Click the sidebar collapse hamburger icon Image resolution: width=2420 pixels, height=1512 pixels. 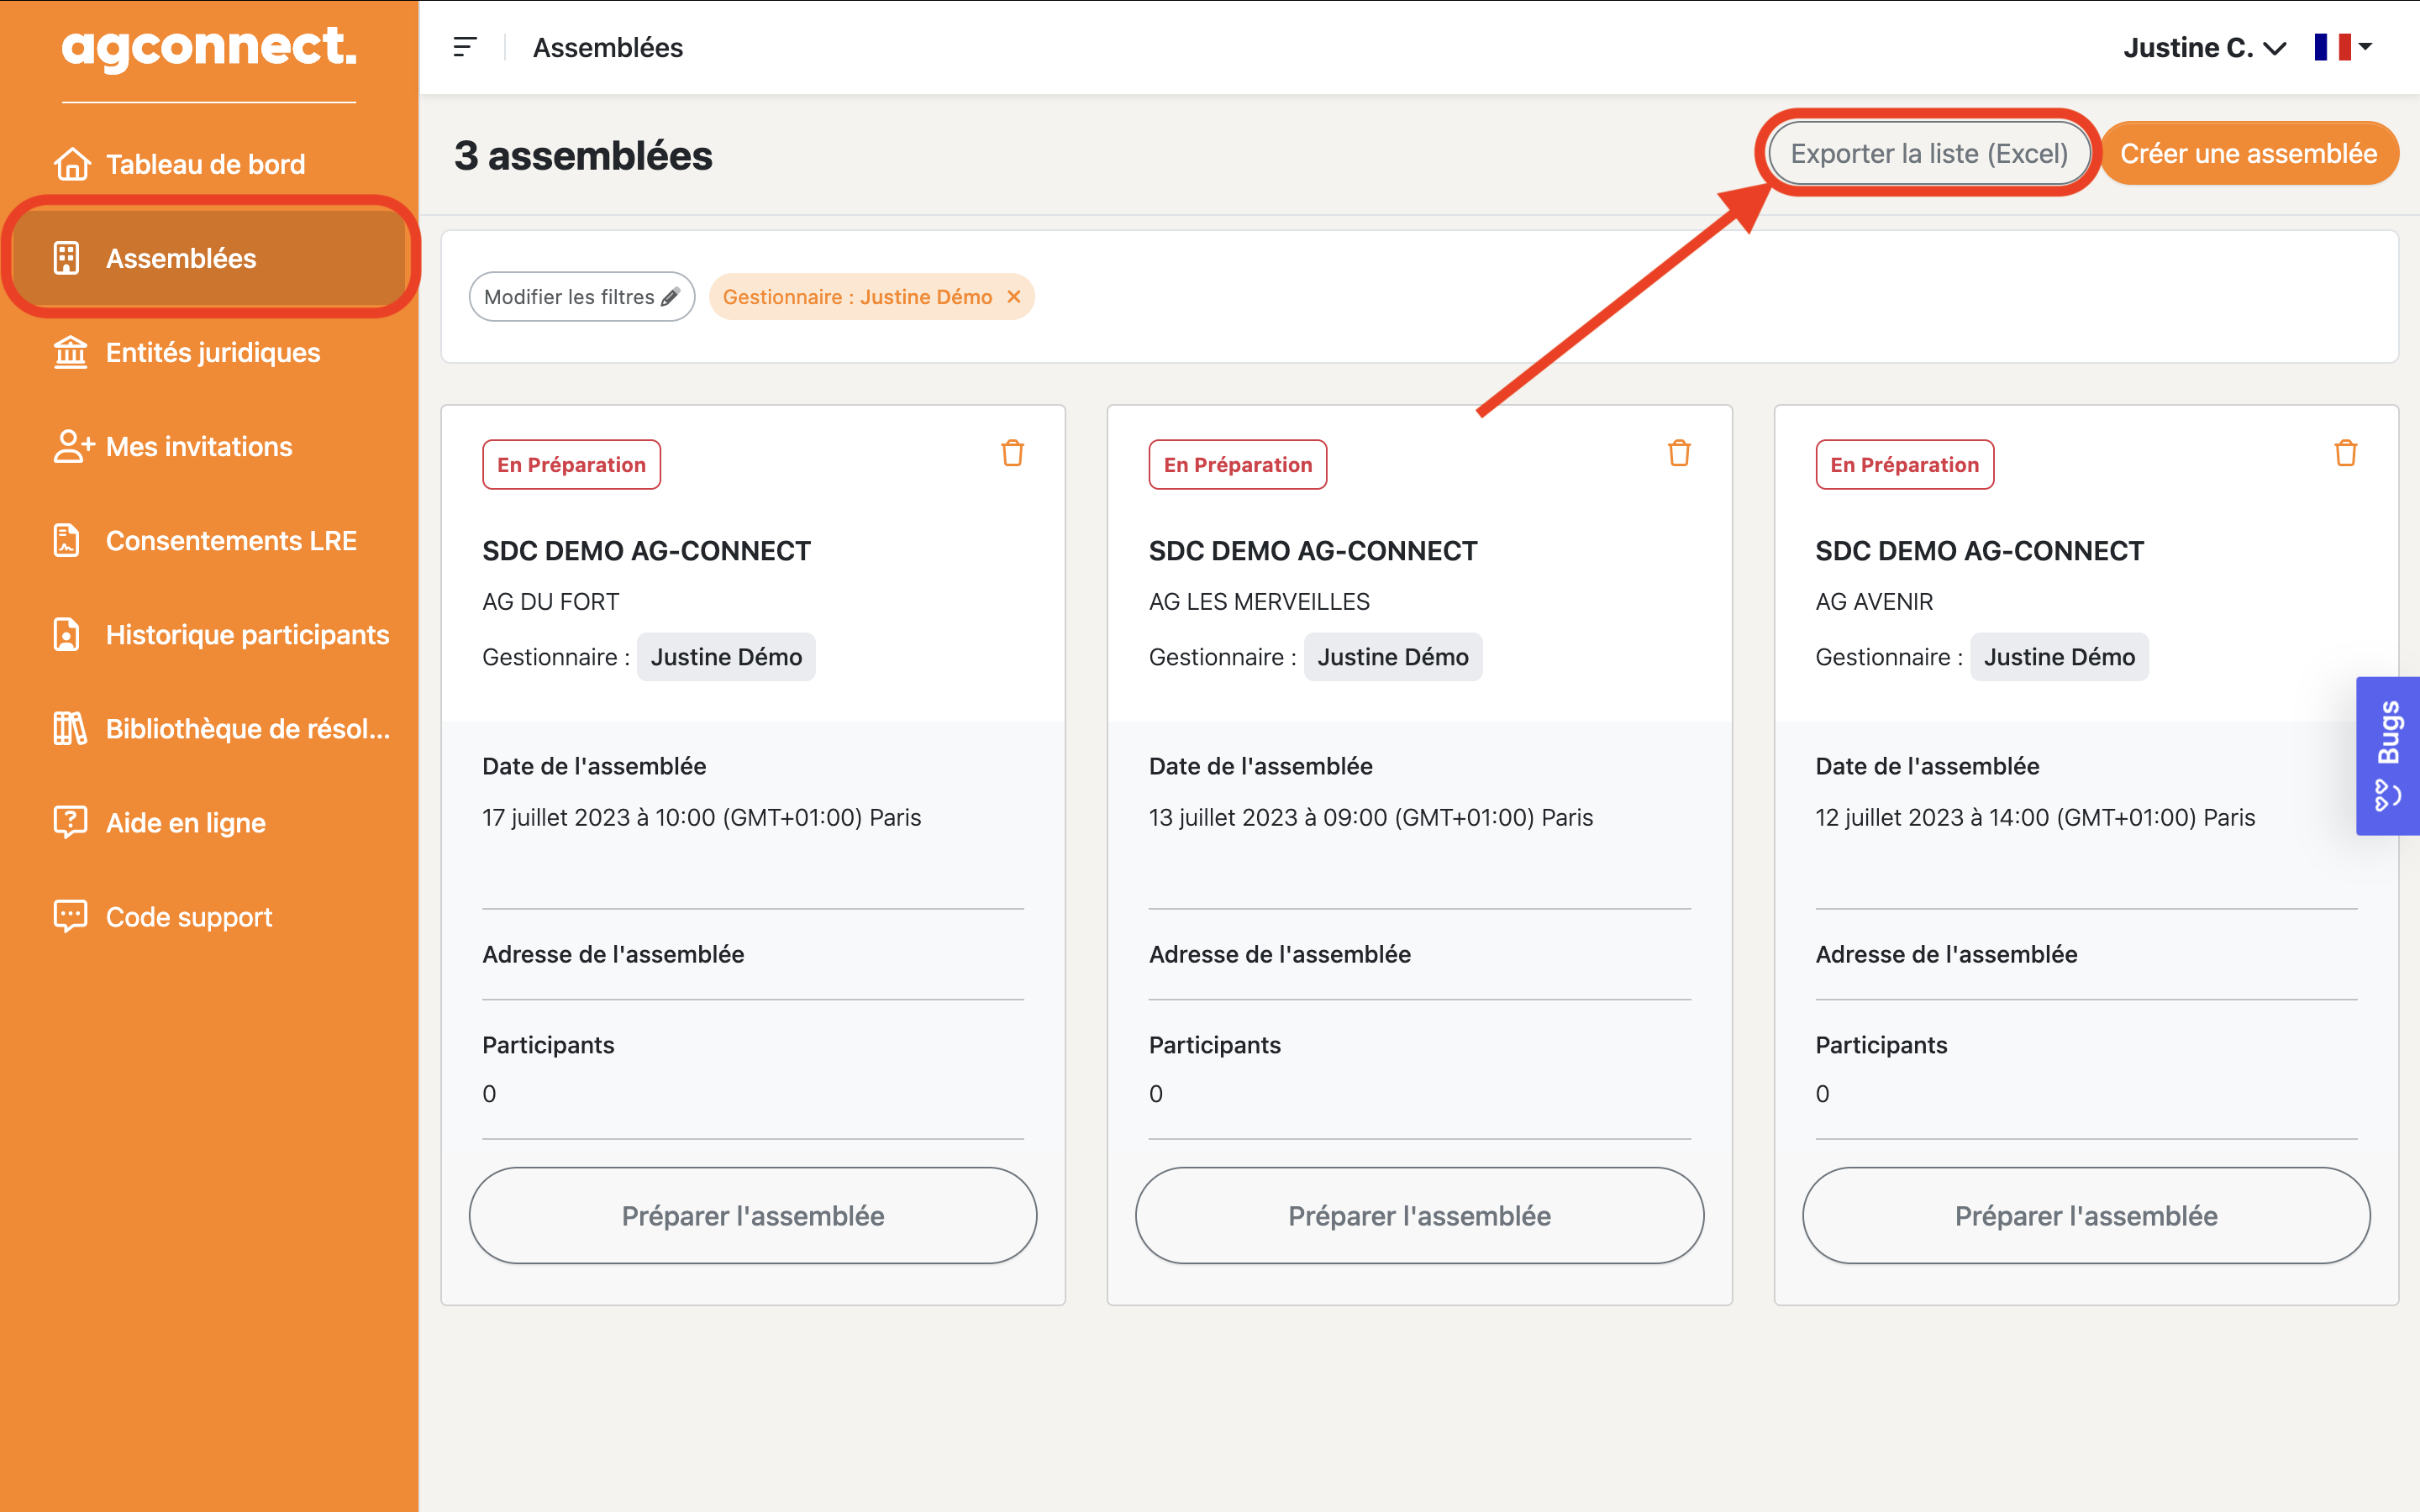point(465,47)
